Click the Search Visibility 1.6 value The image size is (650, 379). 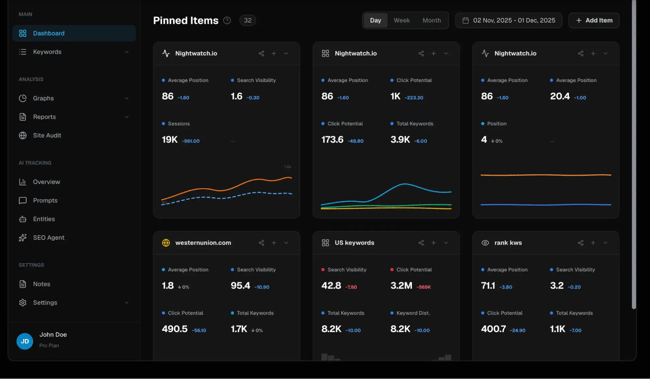coord(236,96)
